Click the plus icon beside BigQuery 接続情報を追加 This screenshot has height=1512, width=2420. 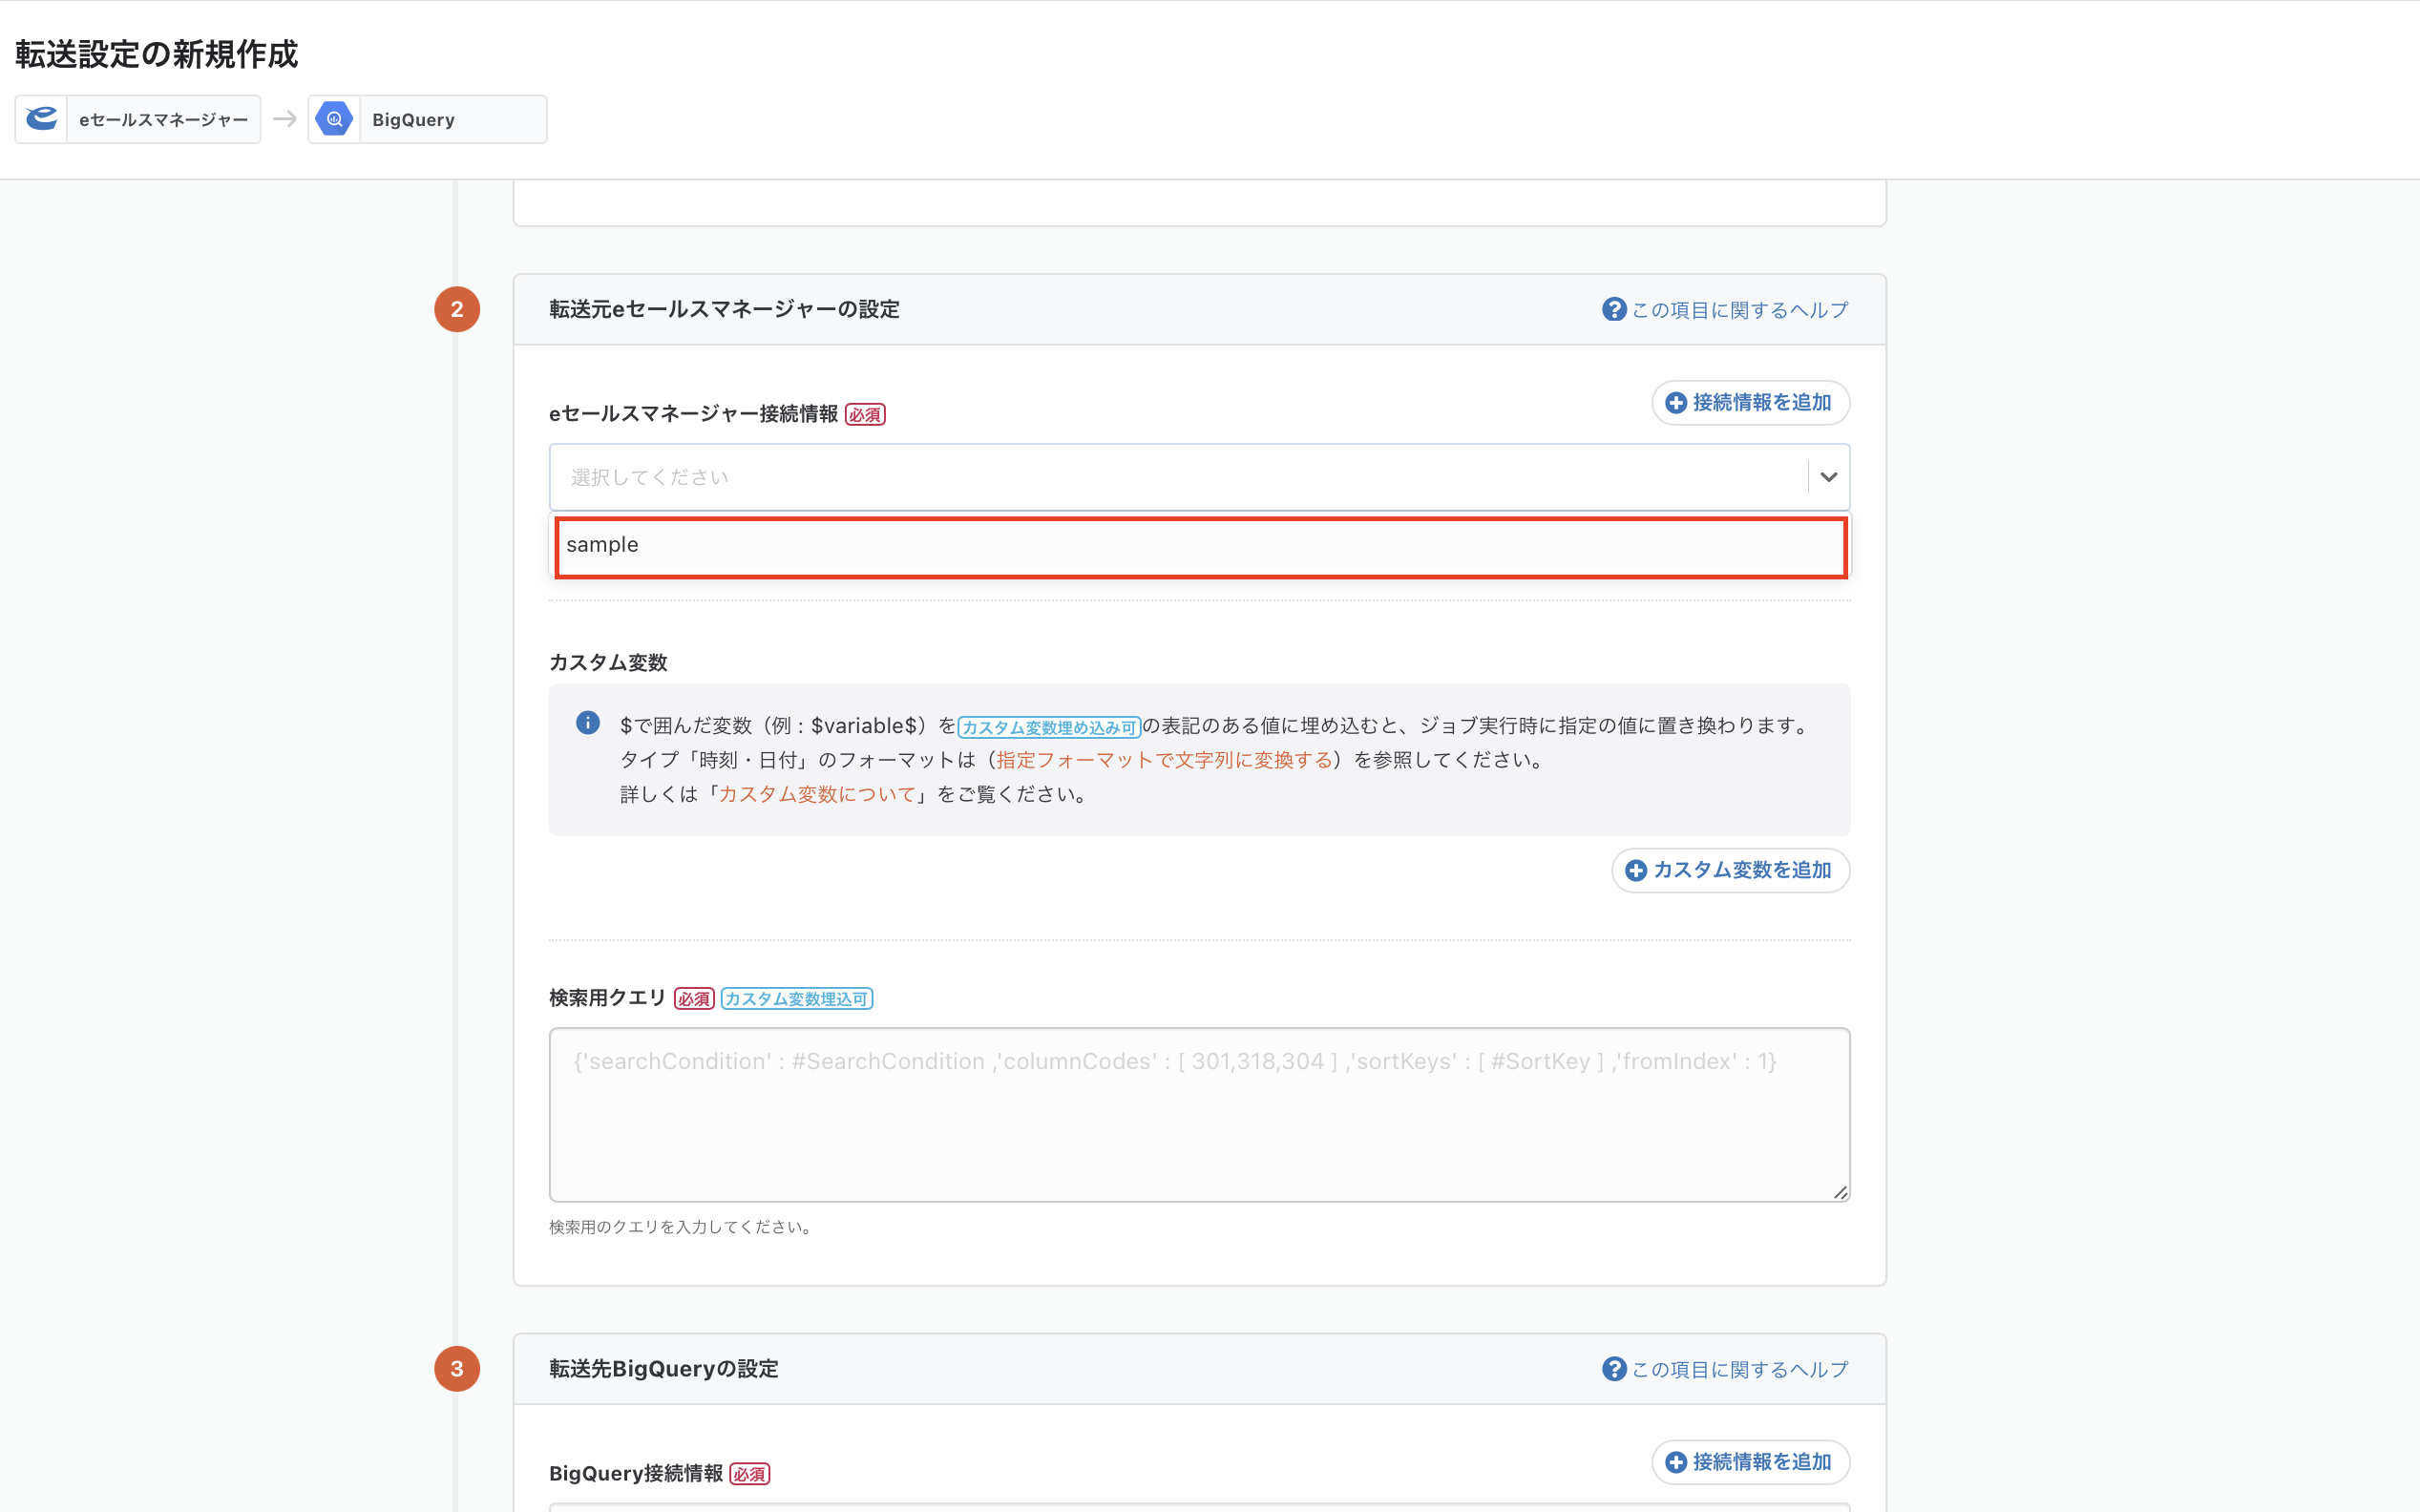coord(1676,1462)
